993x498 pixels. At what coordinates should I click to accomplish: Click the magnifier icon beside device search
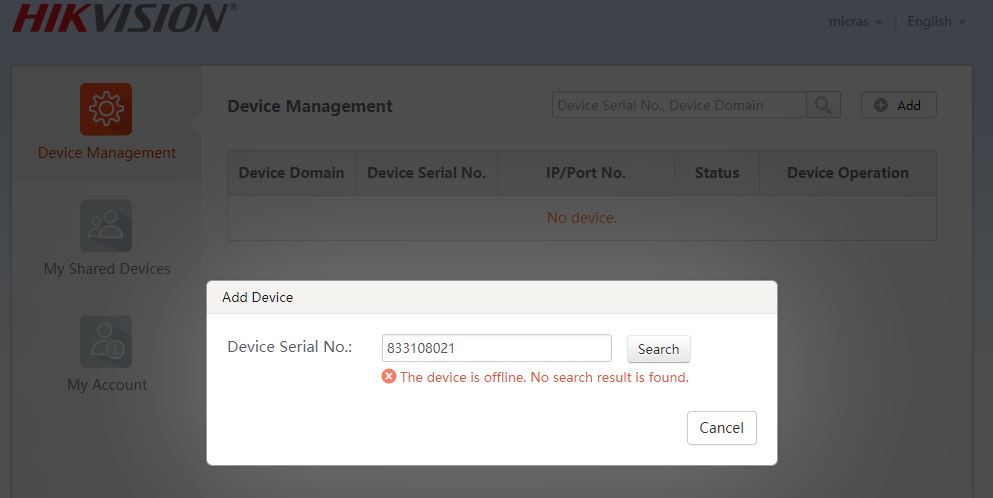tap(823, 105)
